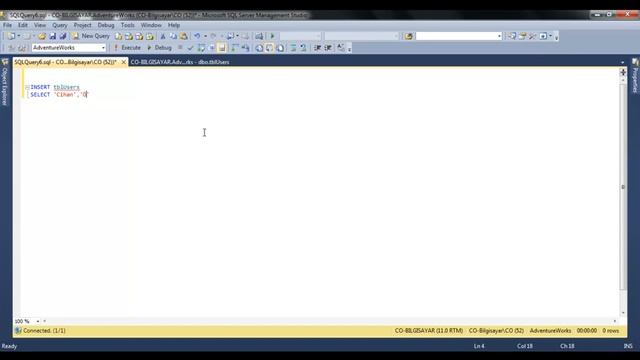Uncomment the selected lines
The image size is (640, 360).
303,48
